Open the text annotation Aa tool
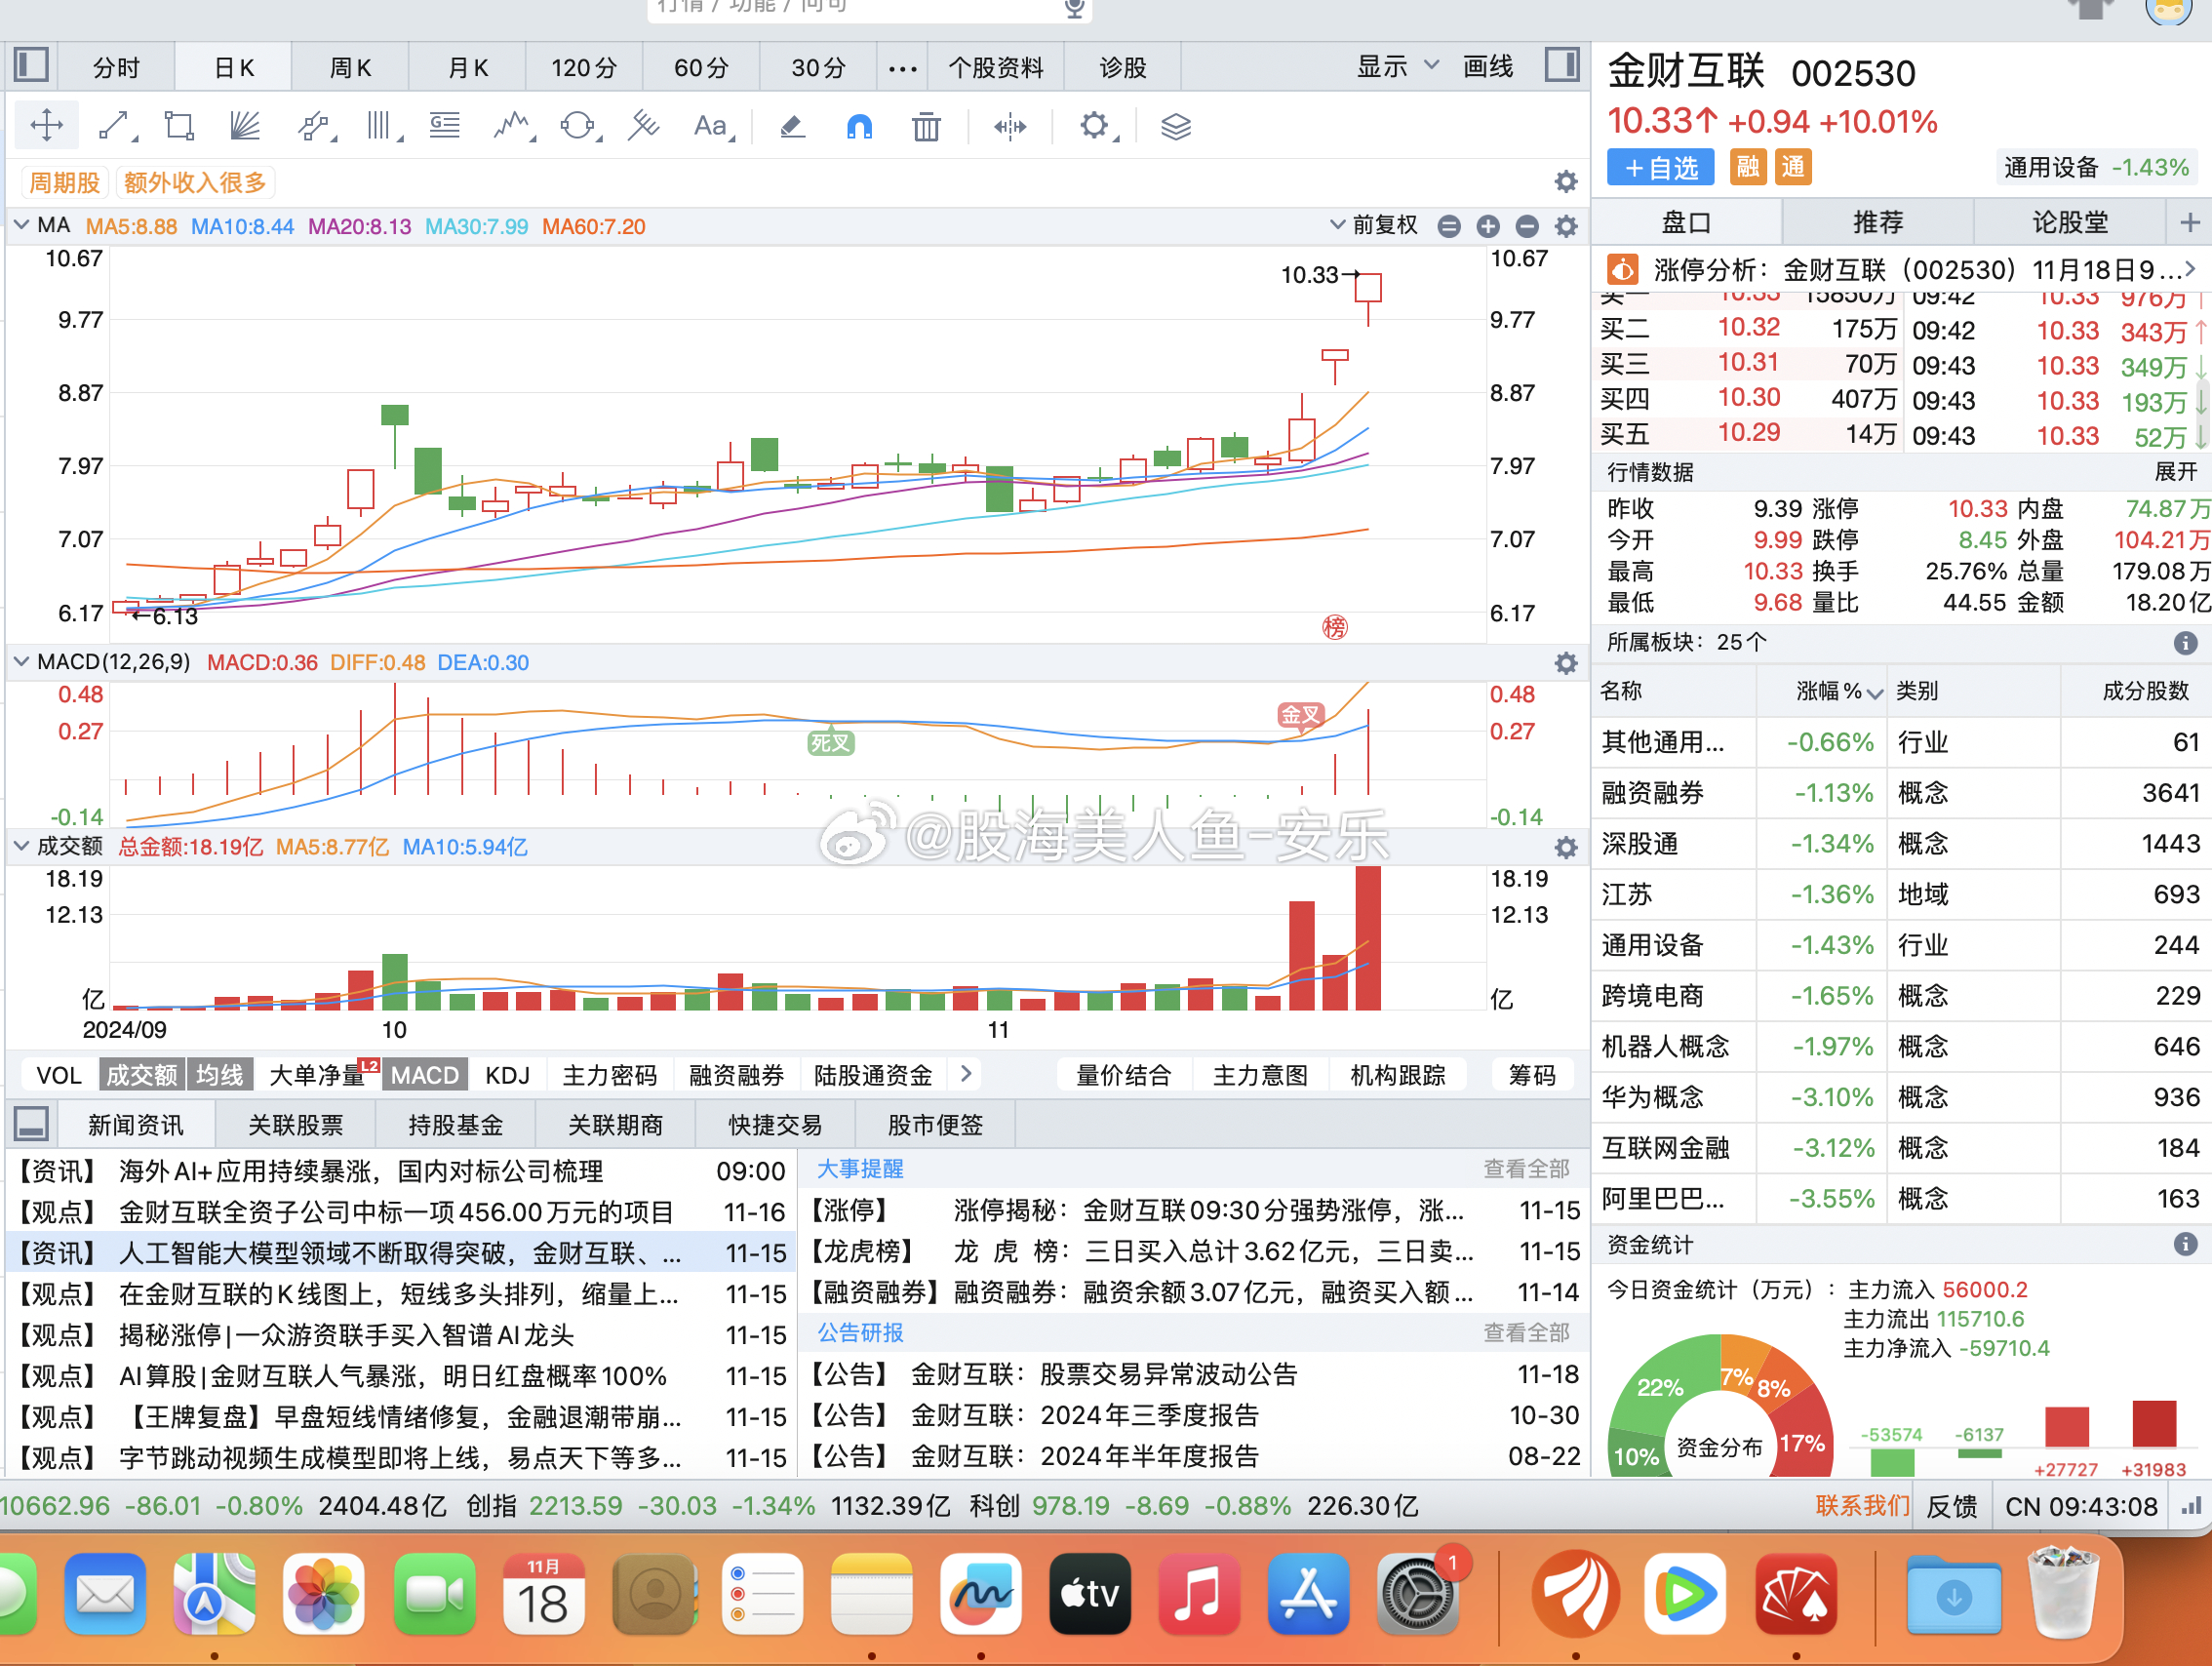This screenshot has height=1666, width=2212. pos(711,127)
